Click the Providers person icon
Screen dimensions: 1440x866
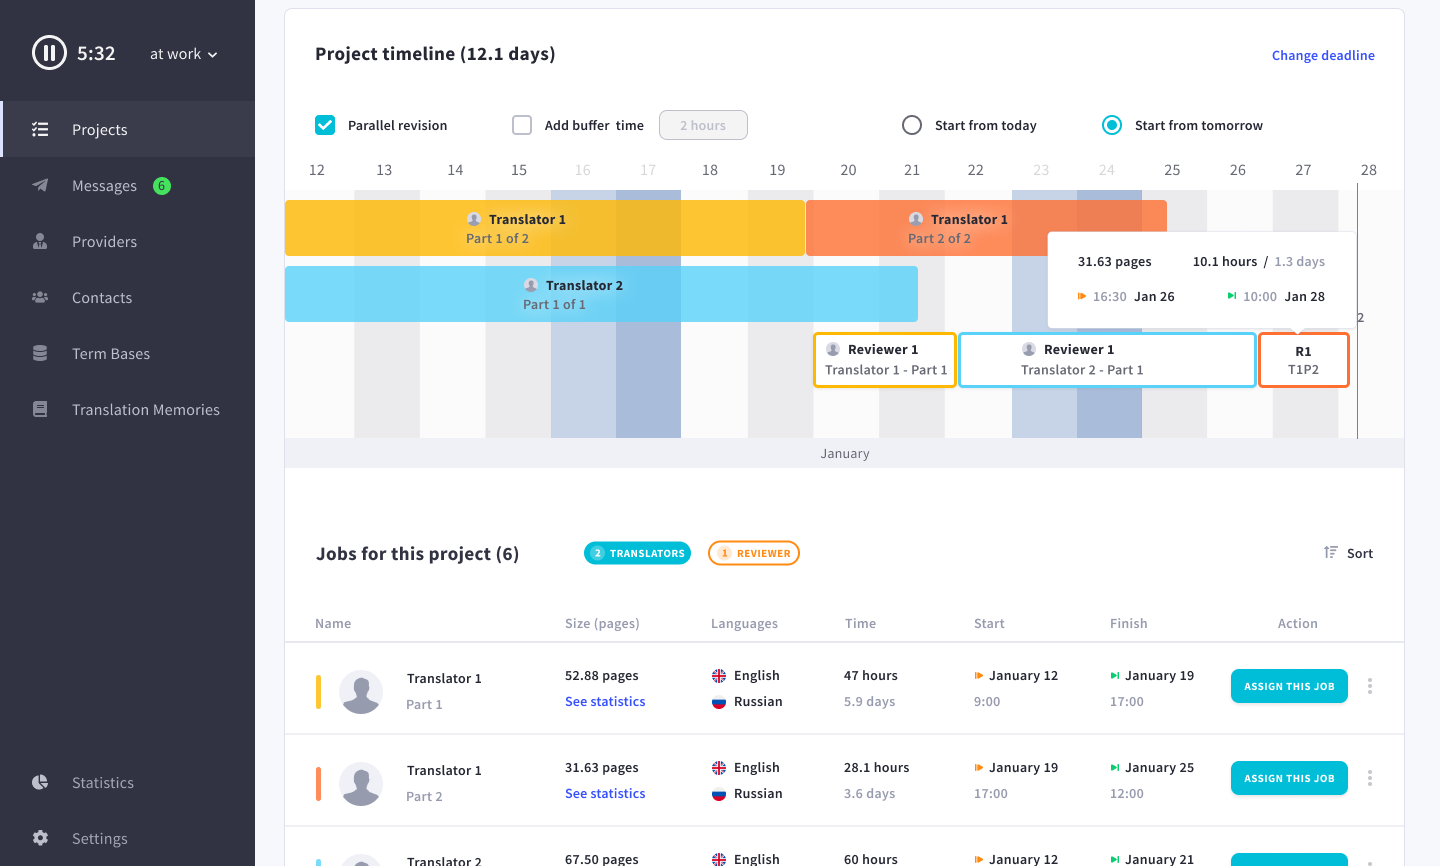coord(40,241)
